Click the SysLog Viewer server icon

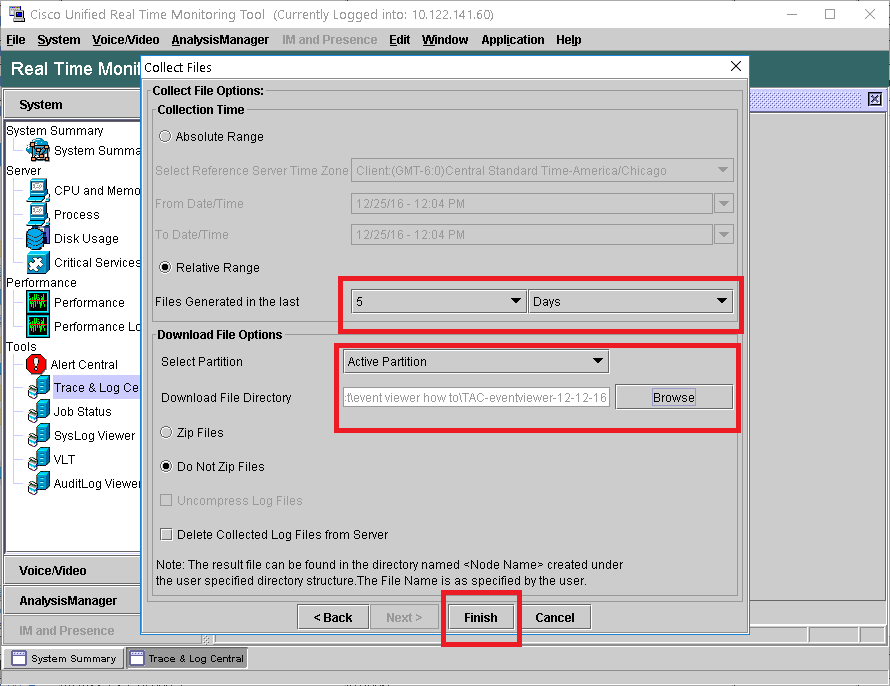pos(39,435)
